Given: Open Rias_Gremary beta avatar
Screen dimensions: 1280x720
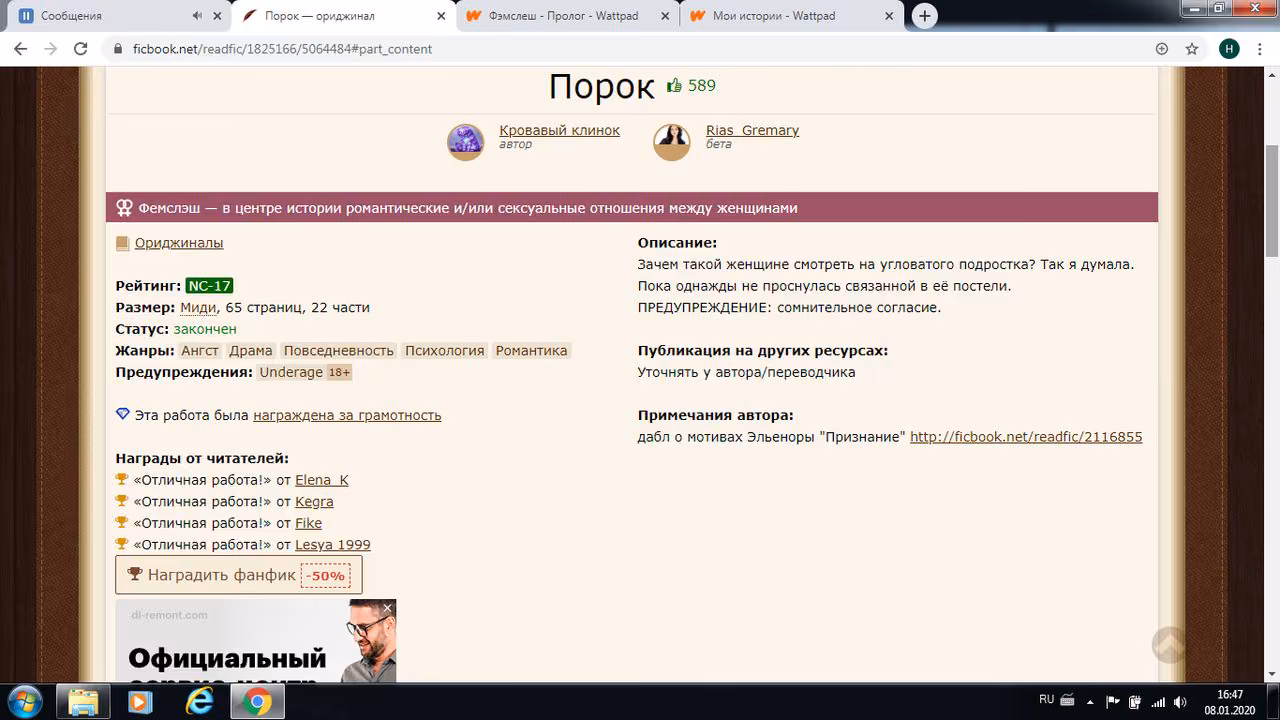Looking at the screenshot, I should click(672, 142).
